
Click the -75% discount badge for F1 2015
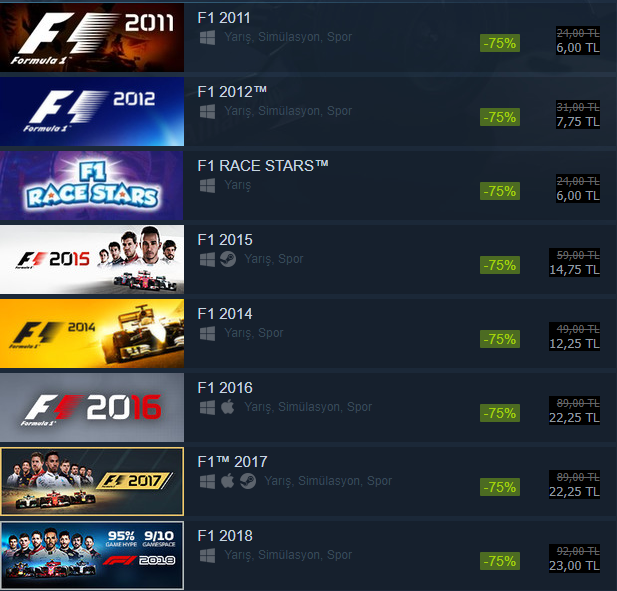tap(500, 265)
